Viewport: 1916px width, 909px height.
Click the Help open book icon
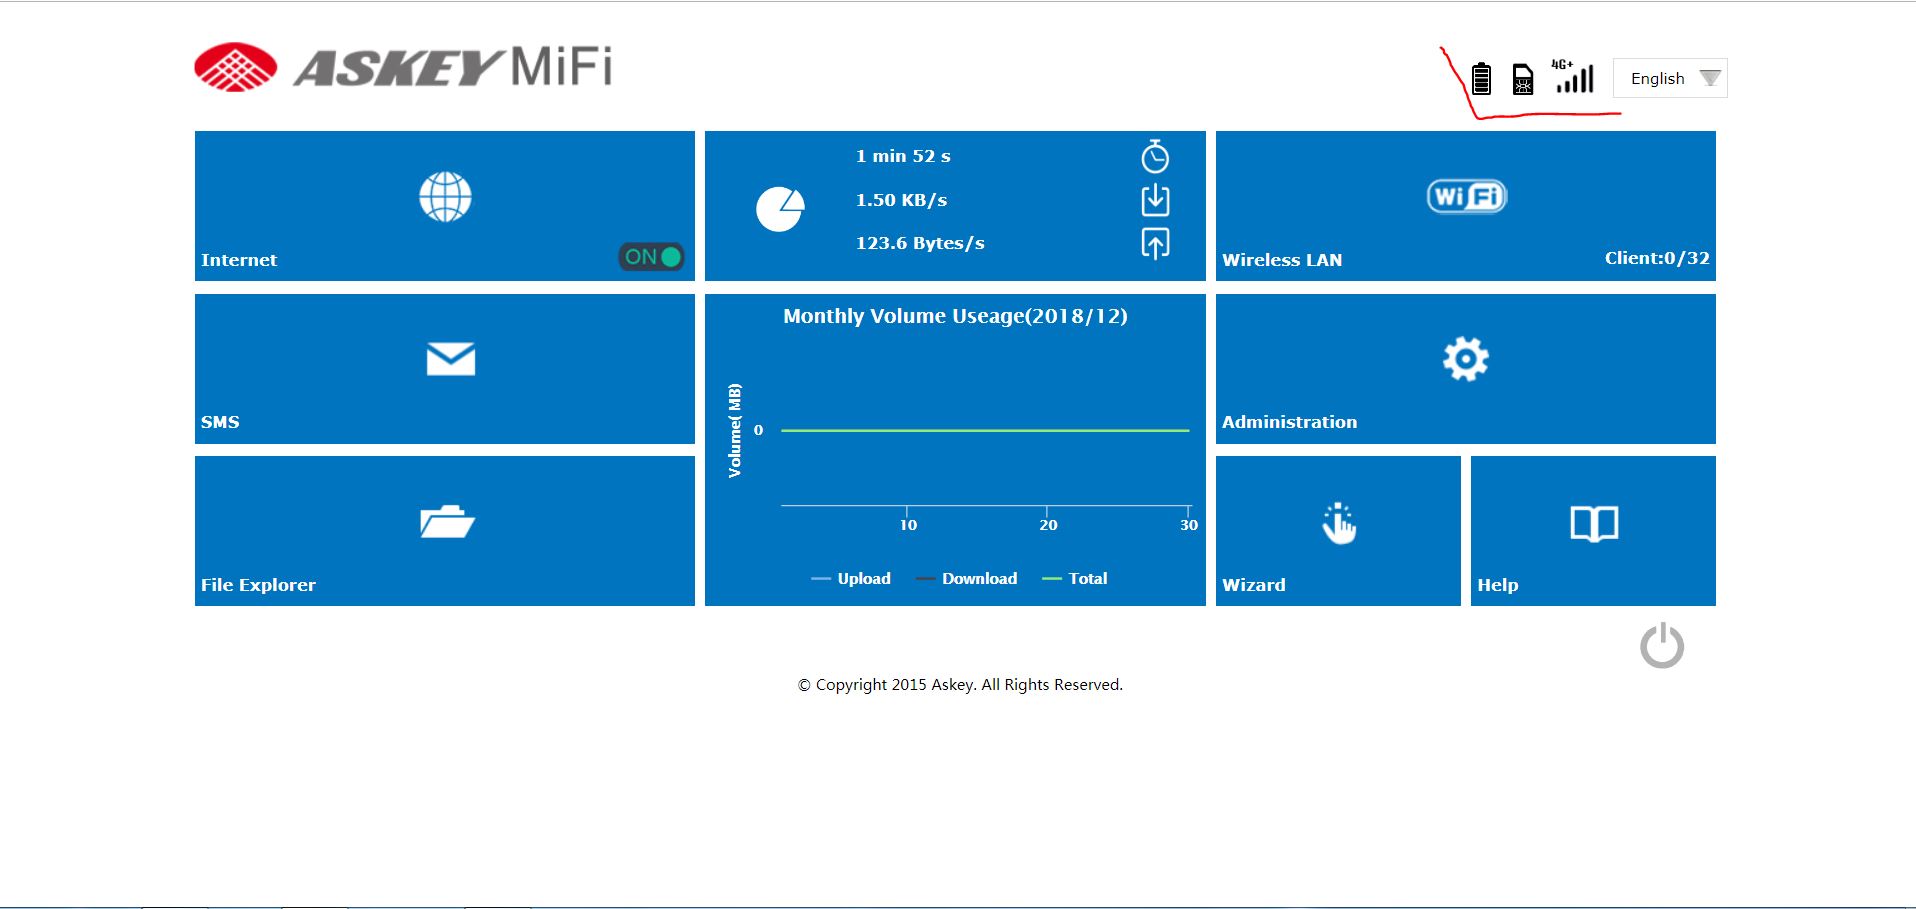(x=1594, y=523)
